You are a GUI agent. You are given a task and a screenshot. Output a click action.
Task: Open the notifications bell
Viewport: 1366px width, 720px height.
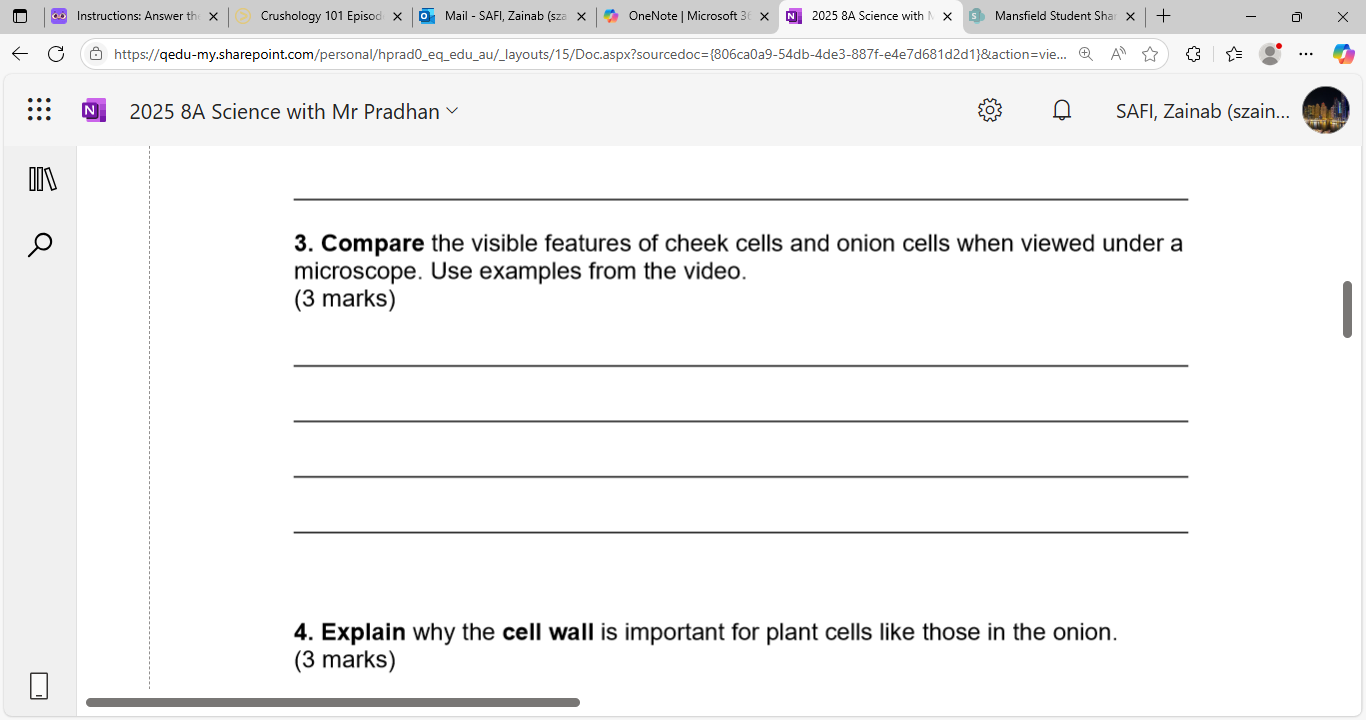(x=1062, y=110)
